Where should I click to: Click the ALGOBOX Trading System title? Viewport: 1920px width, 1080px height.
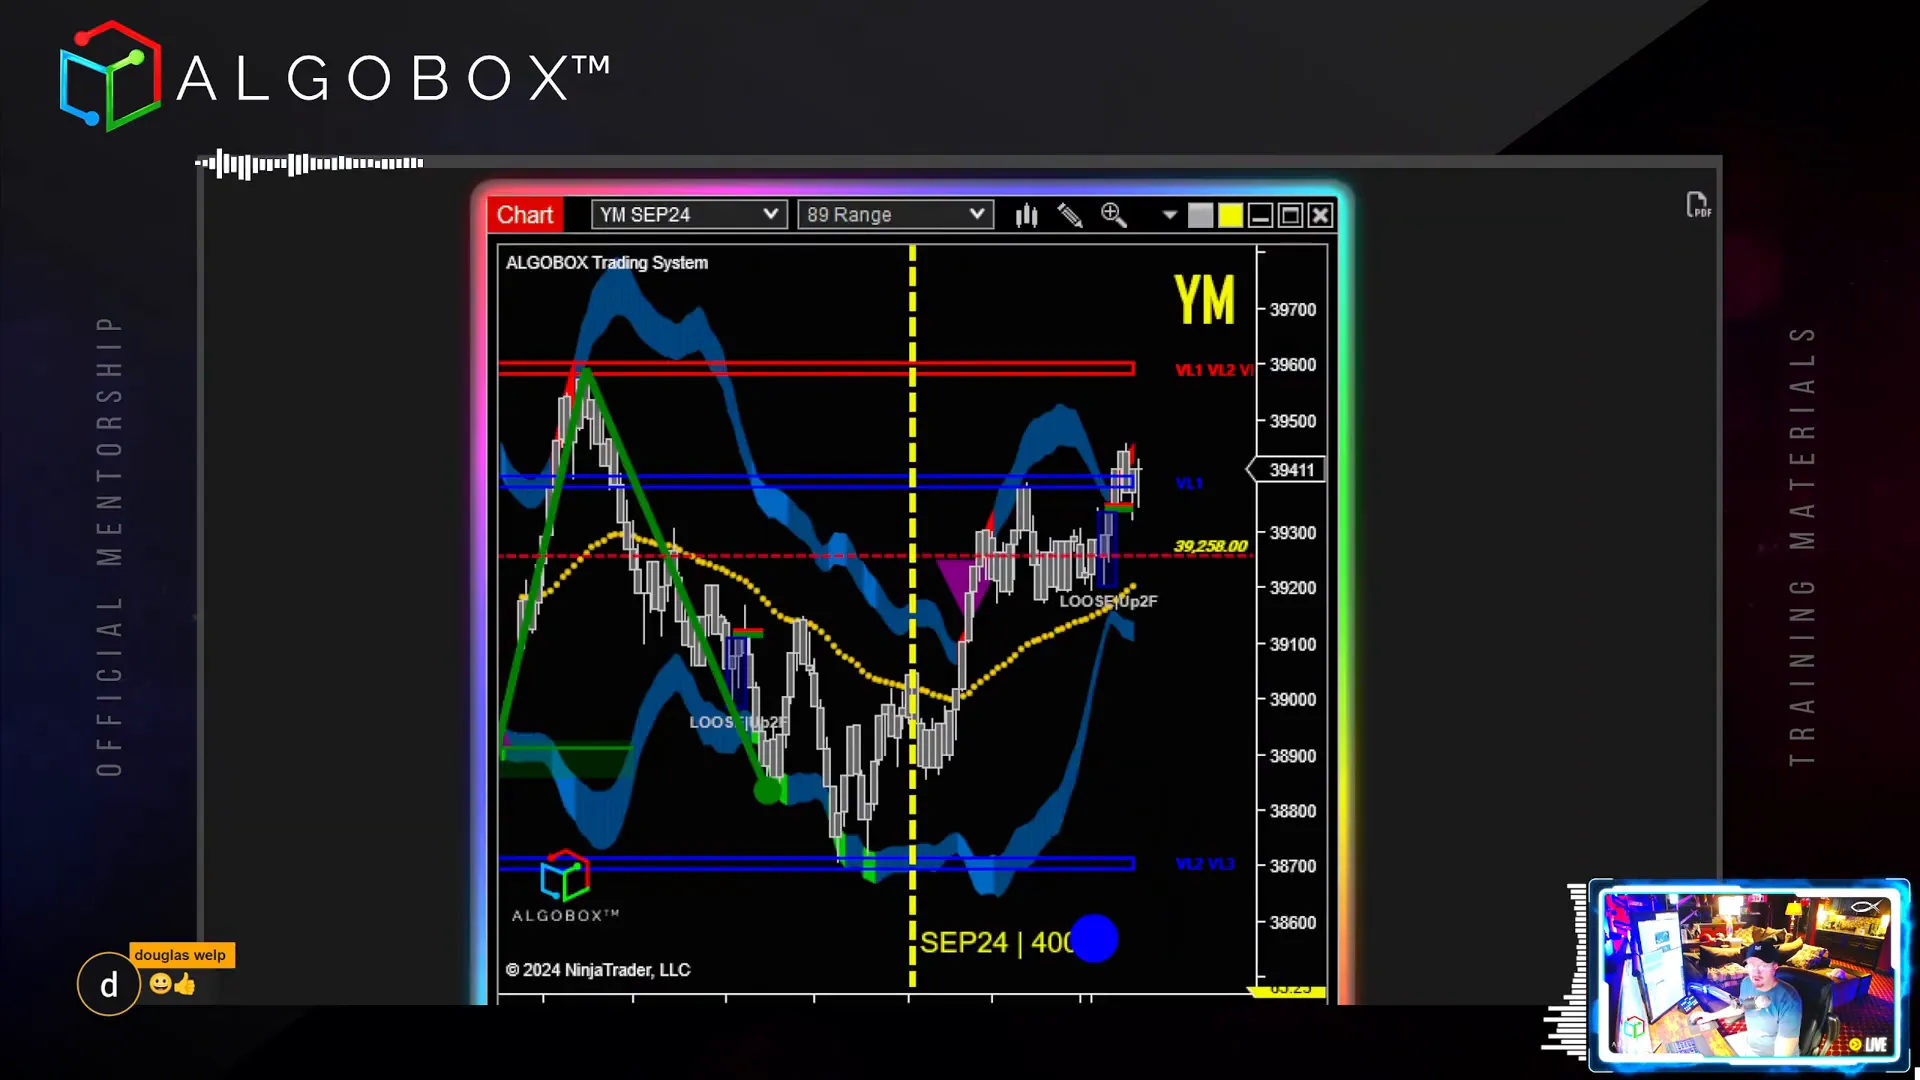tap(607, 263)
